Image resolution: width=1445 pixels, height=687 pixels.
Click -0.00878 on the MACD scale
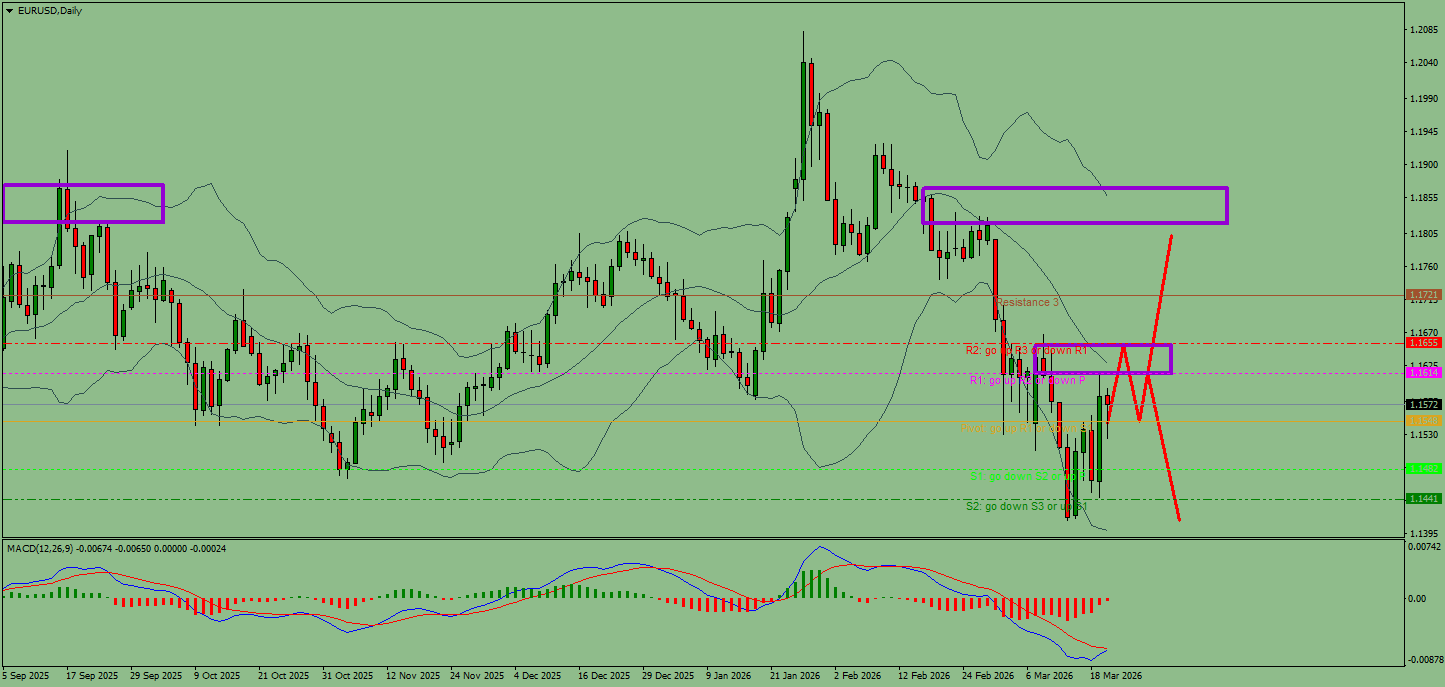tap(1424, 660)
